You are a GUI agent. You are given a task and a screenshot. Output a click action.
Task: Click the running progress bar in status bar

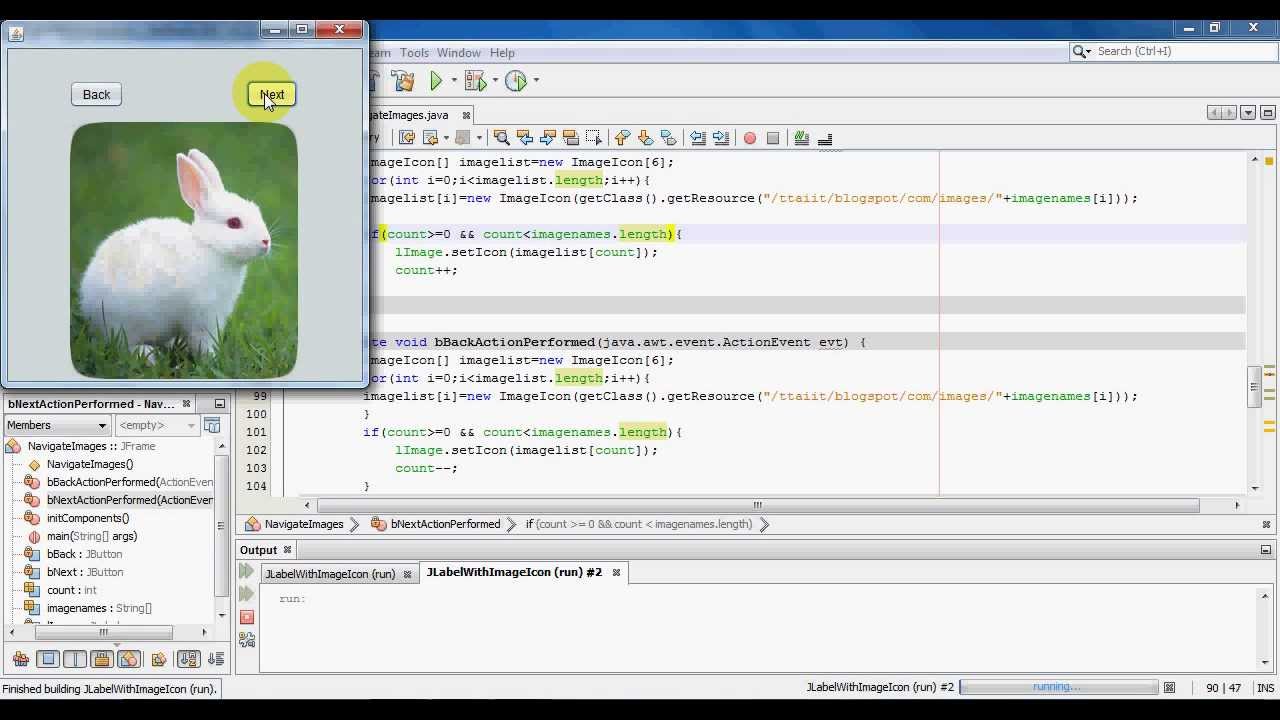1058,687
